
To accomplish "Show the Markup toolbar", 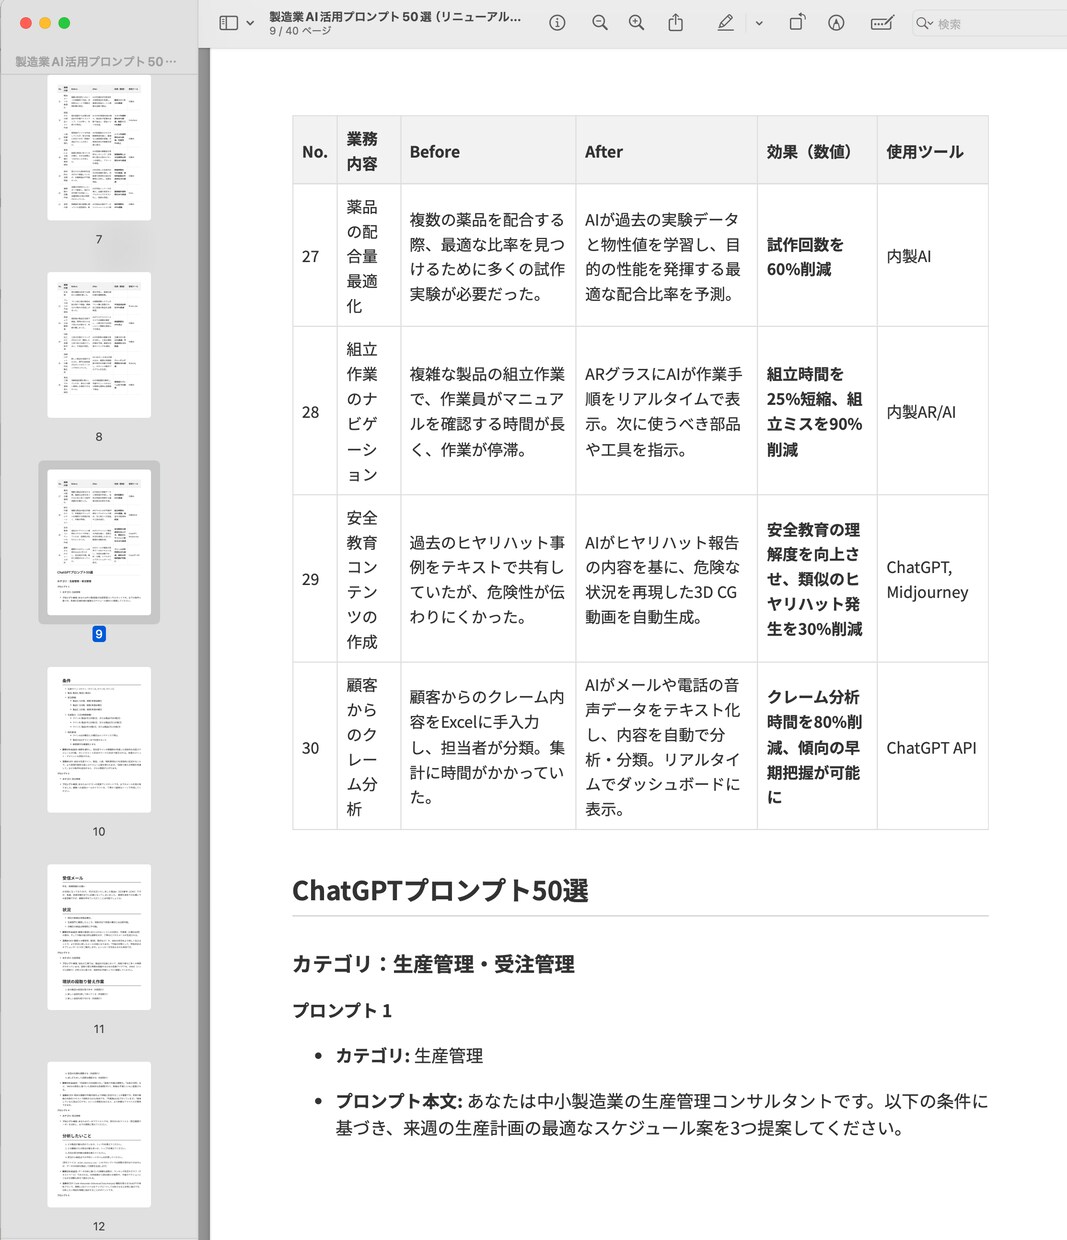I will tap(836, 23).
